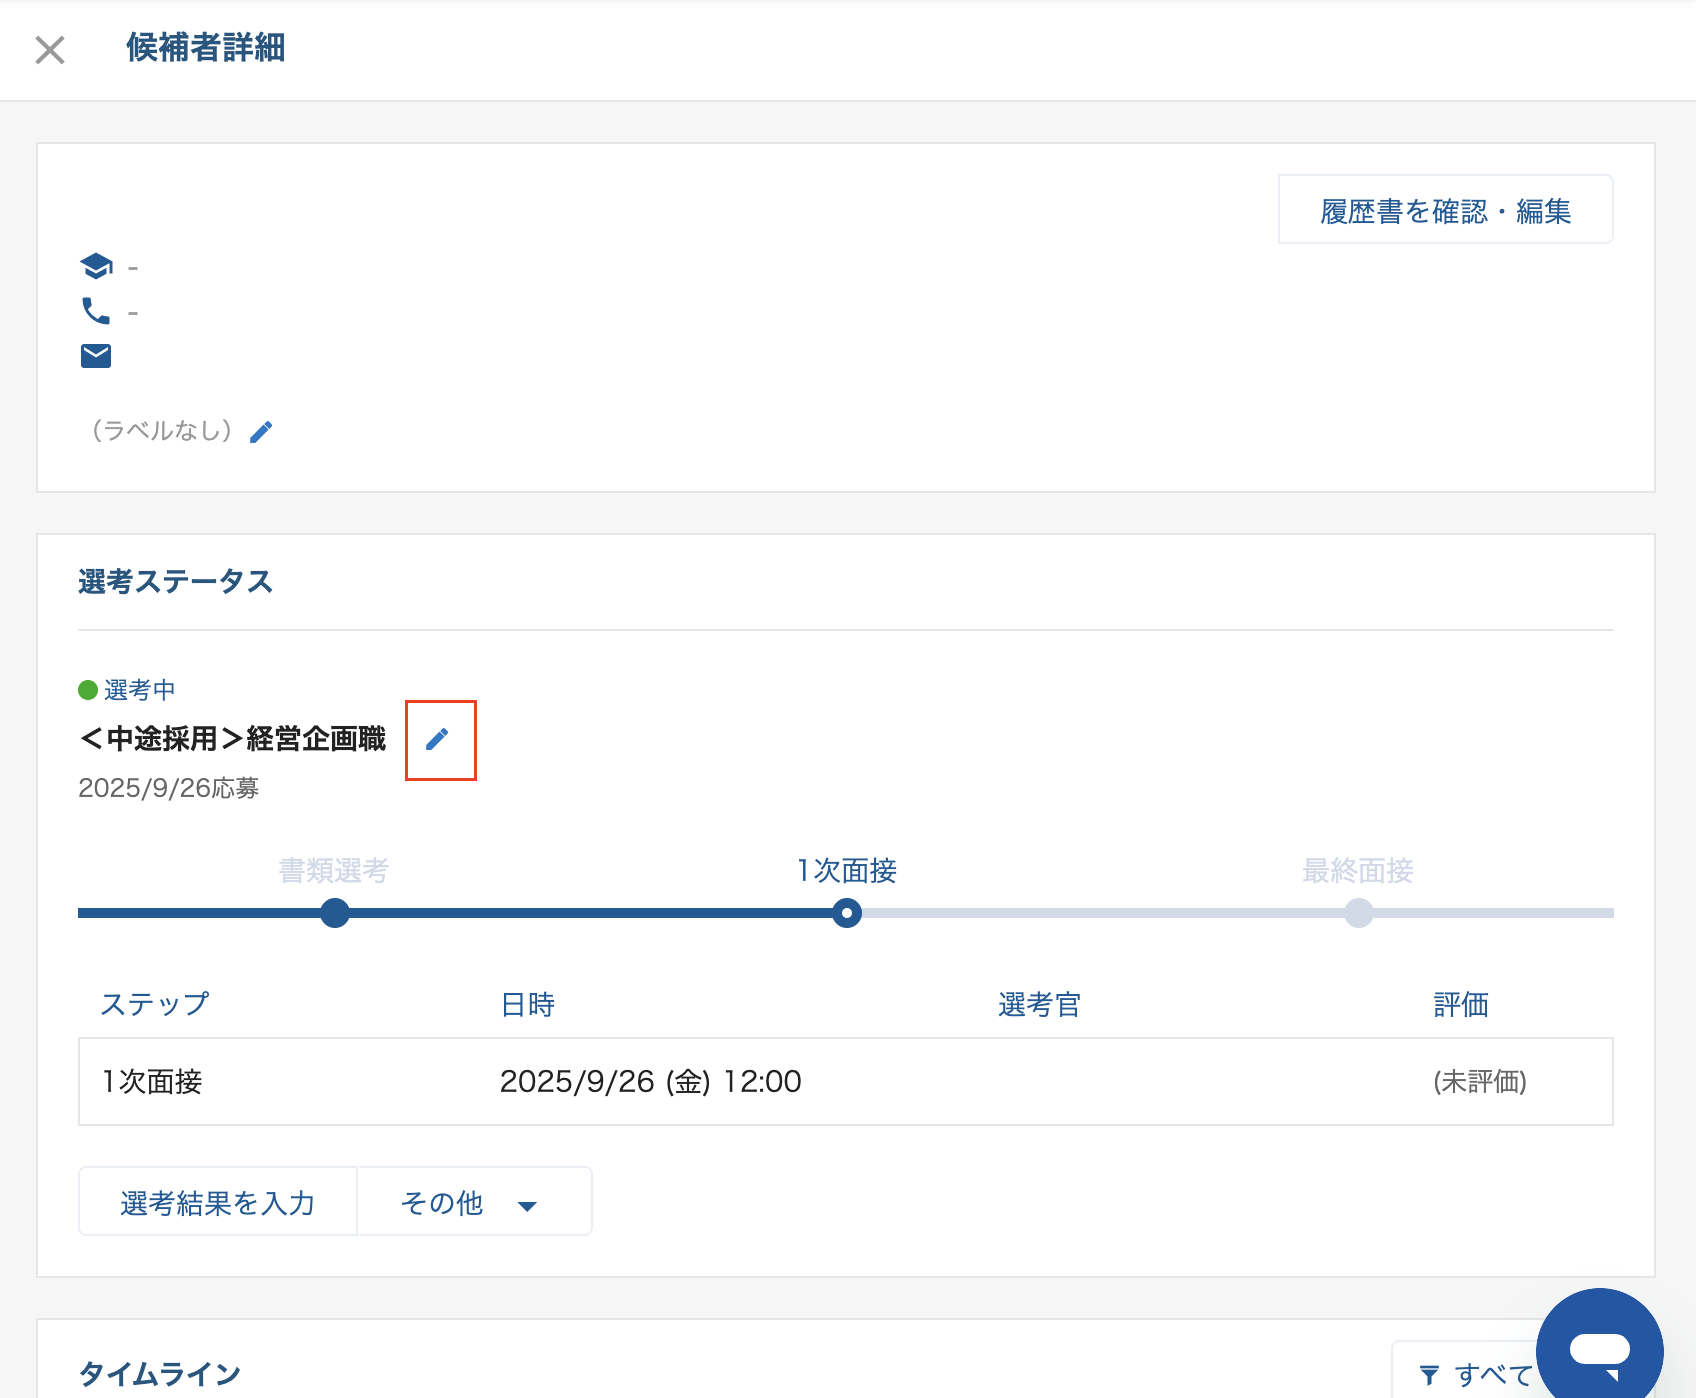Click the dropdown arrow beside その他
Viewport: 1696px width, 1398px height.
527,1205
